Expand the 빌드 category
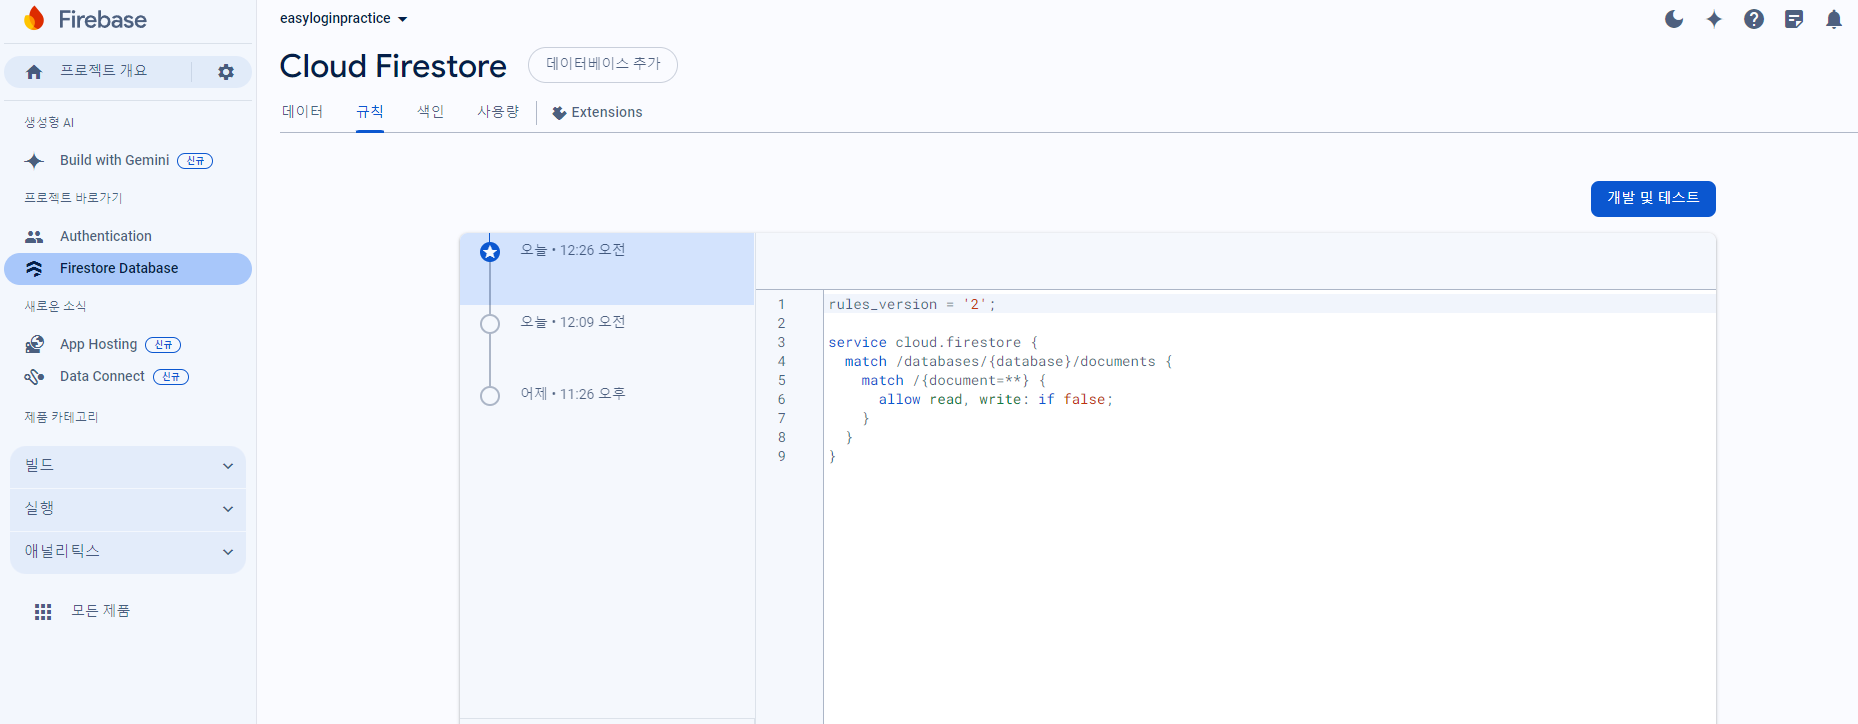The width and height of the screenshot is (1858, 724). (x=128, y=466)
